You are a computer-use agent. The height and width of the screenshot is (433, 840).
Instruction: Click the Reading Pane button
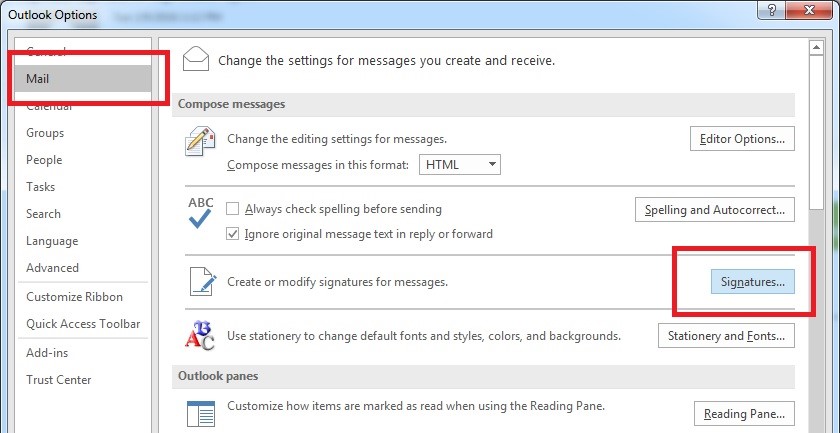coord(744,414)
